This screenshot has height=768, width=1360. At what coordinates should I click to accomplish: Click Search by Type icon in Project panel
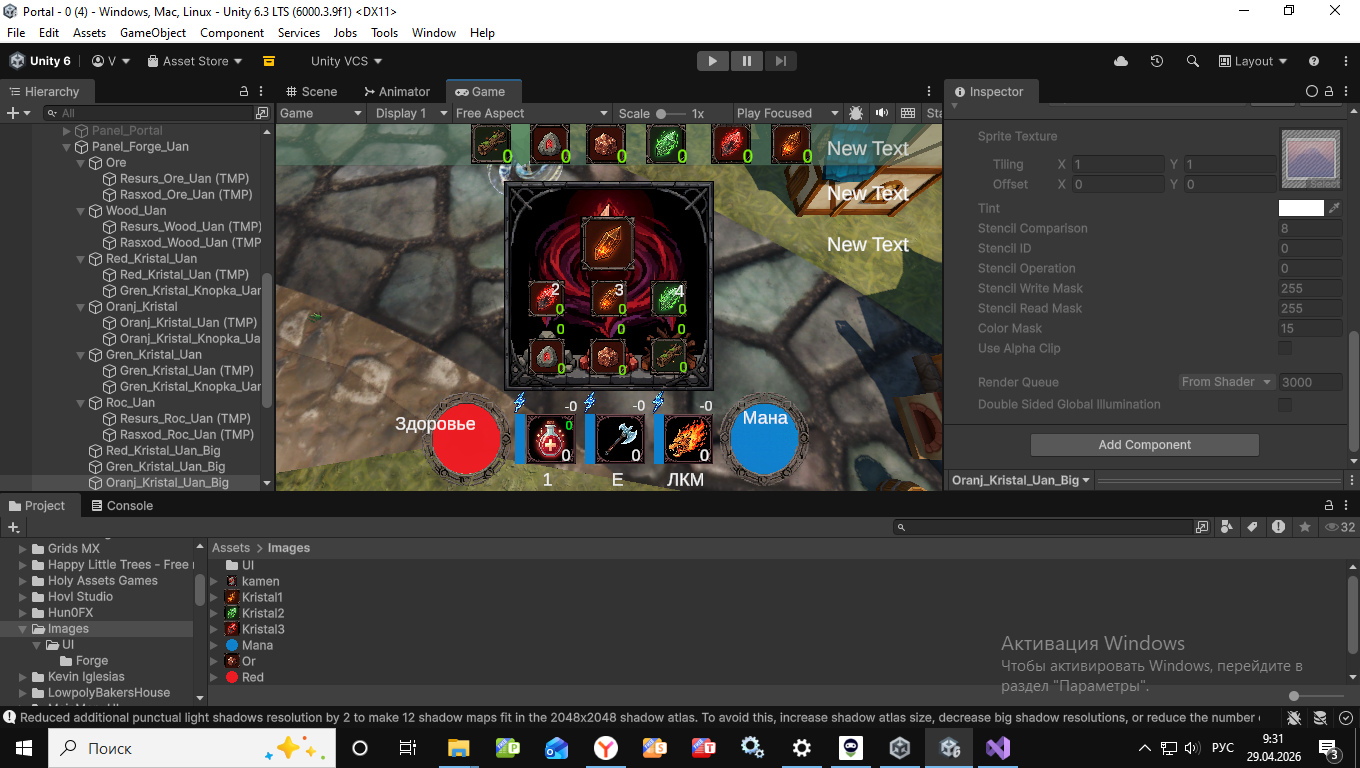[1229, 527]
